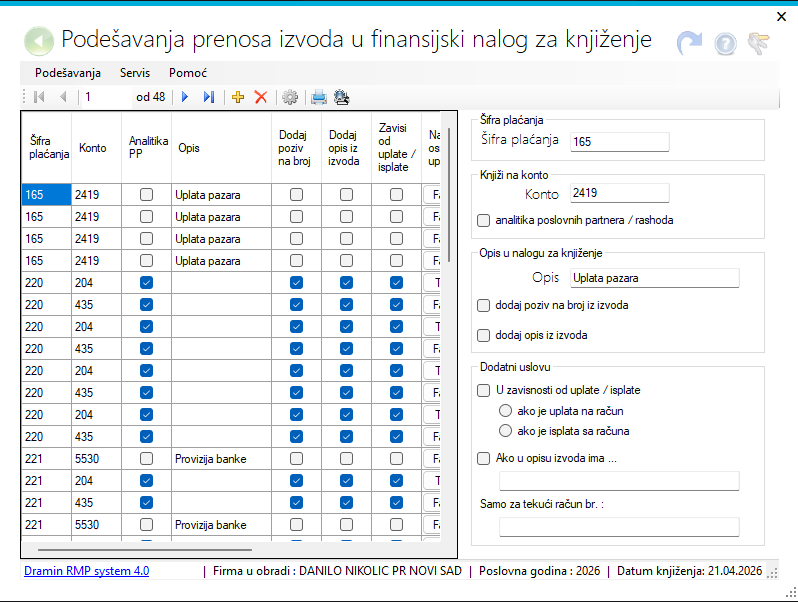Select the highlighted 165 cell in first row

(x=46, y=194)
